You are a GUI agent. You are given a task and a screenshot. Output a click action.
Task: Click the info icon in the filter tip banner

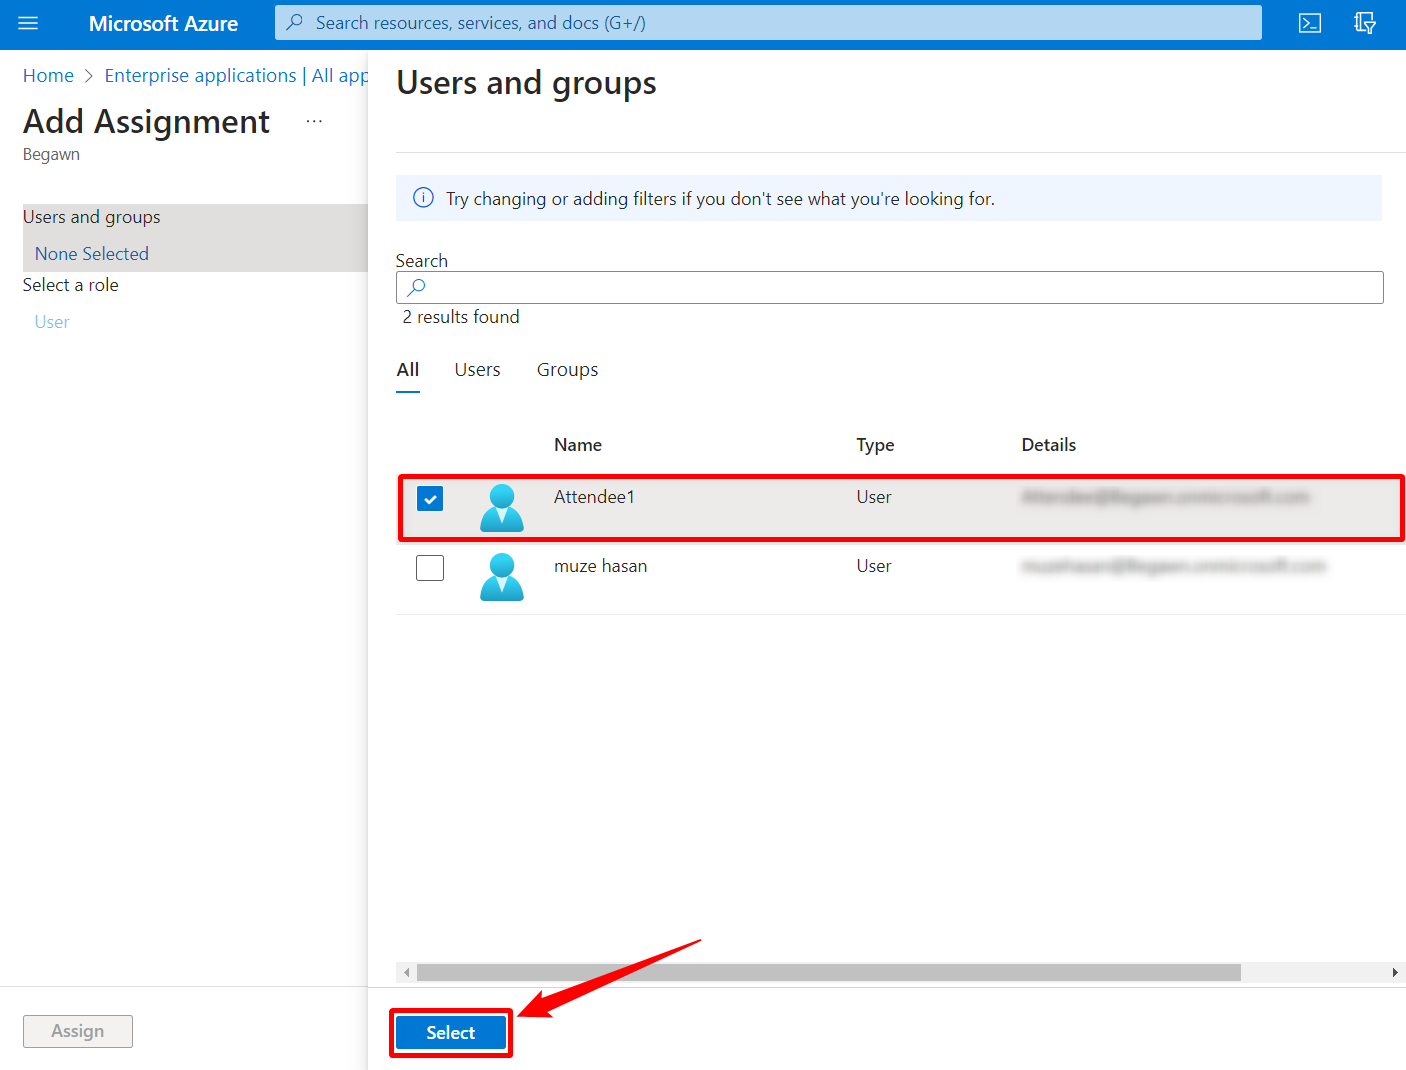[423, 198]
